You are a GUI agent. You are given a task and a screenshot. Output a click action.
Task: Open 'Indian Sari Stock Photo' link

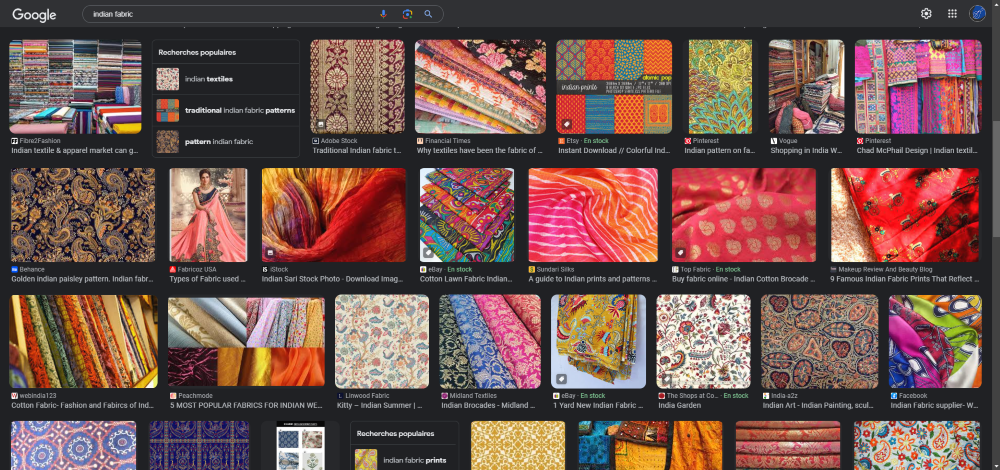click(x=332, y=279)
